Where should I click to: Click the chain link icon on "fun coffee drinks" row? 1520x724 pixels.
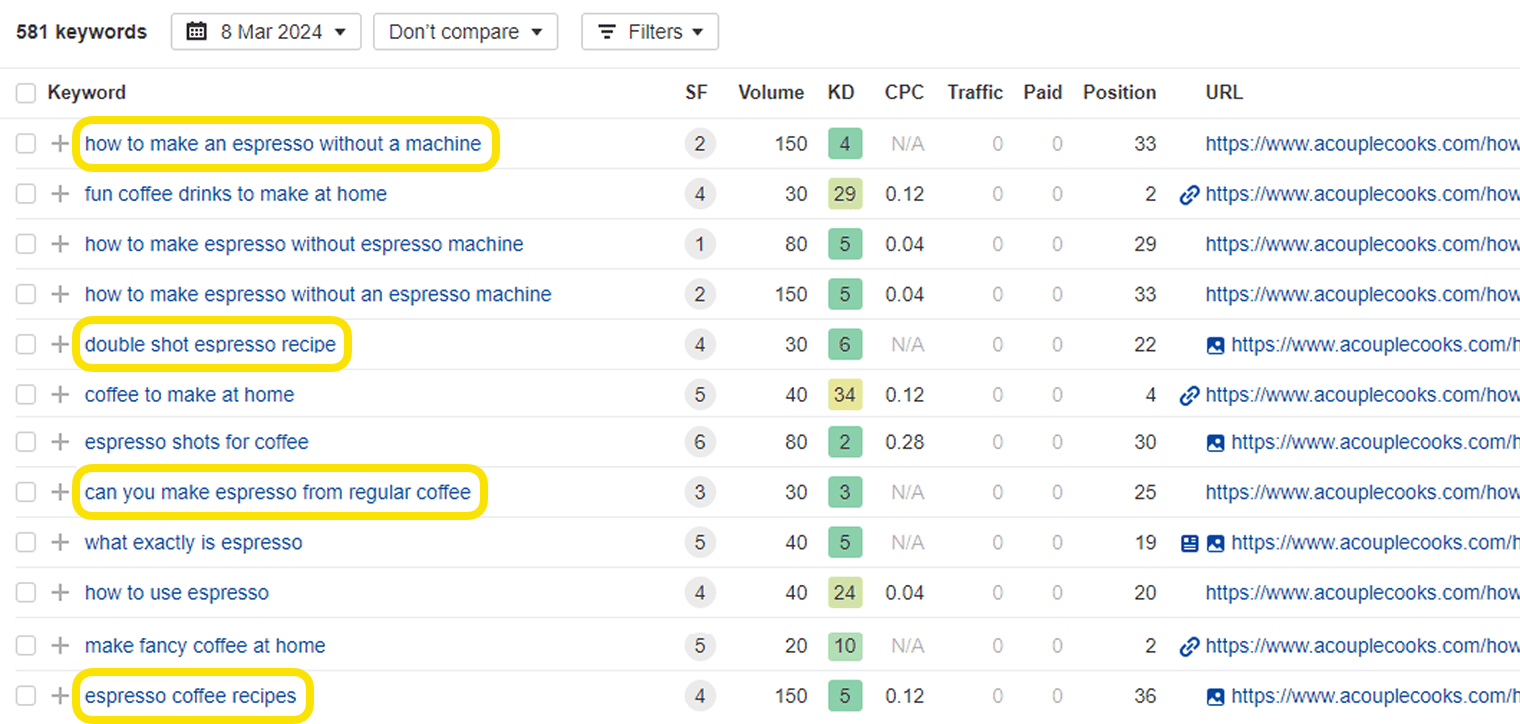pos(1189,193)
